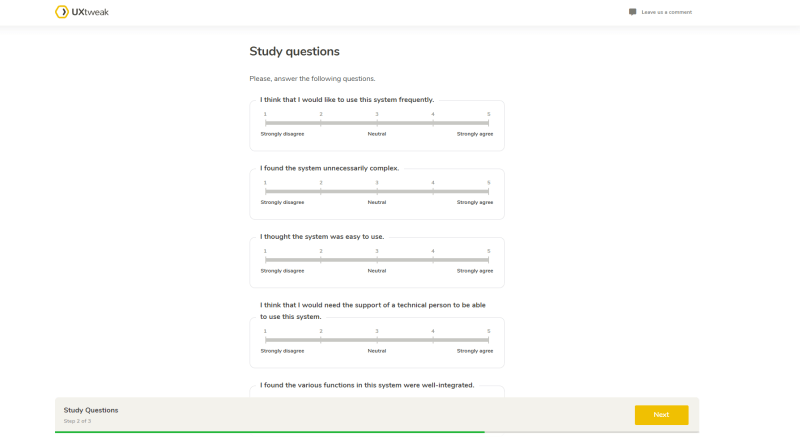Open the Leave us a comment link
The image size is (800, 438).
point(666,12)
